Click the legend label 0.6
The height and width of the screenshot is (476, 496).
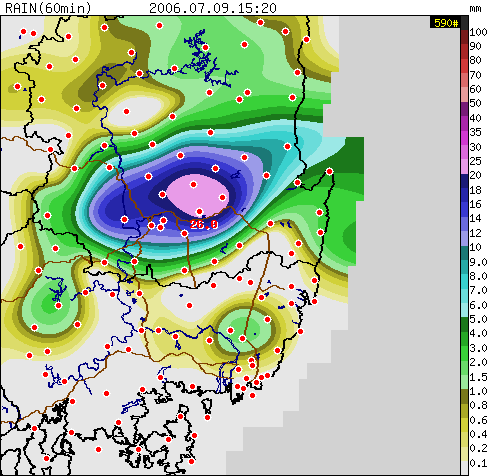(478, 420)
